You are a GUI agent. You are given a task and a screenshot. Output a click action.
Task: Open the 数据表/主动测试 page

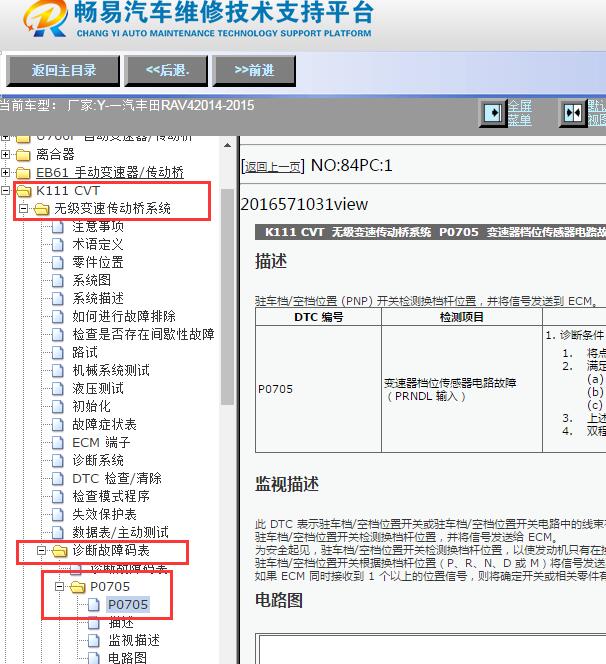(x=120, y=532)
